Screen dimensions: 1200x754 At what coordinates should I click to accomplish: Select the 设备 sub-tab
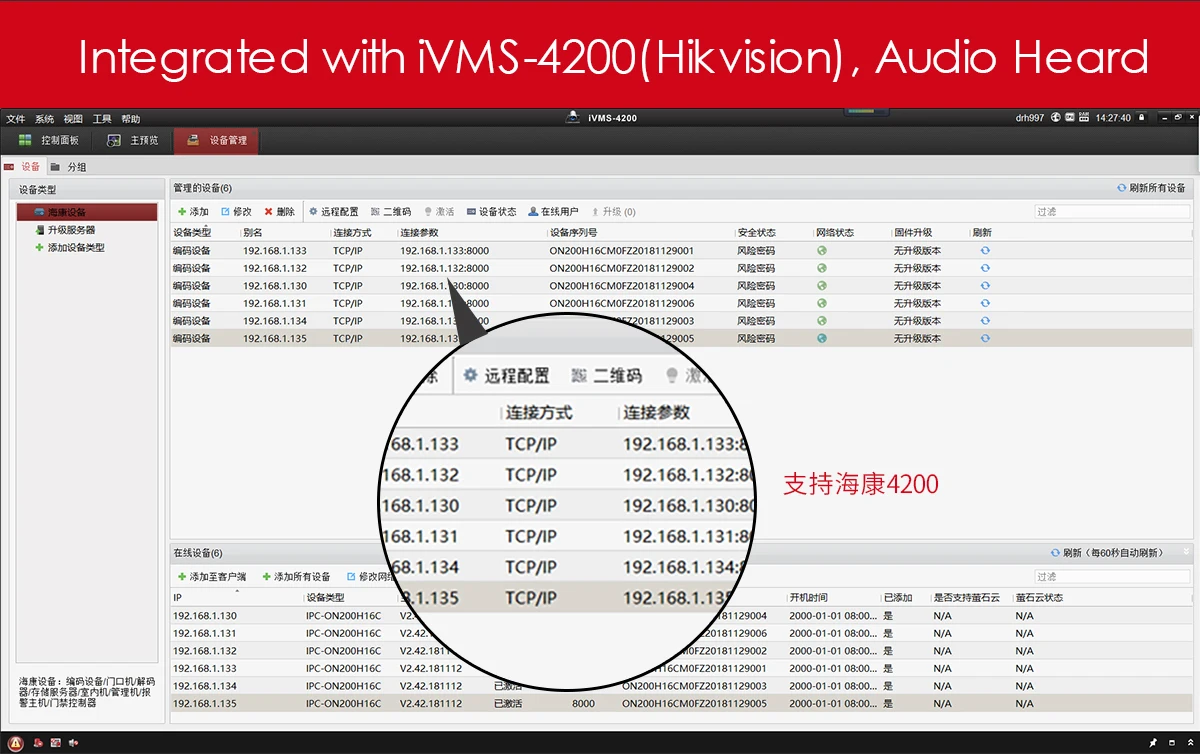coord(23,167)
